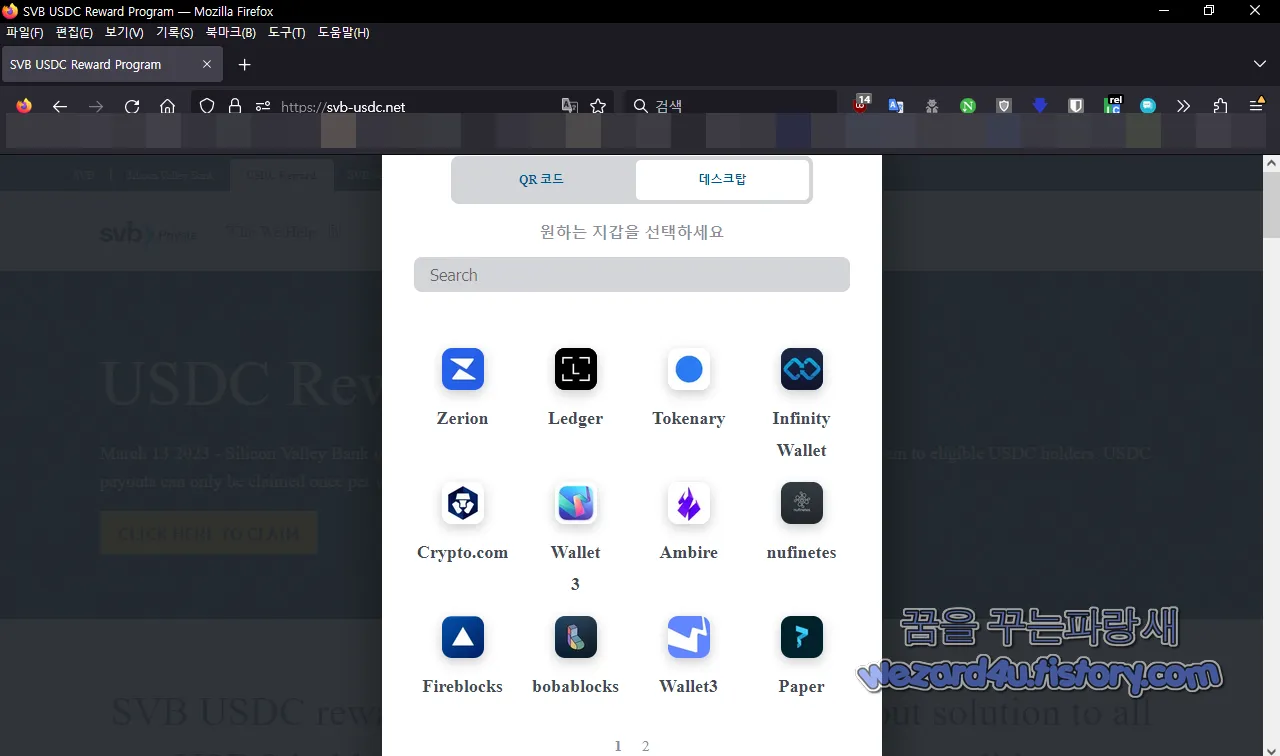Open the tracking protection shield

tap(207, 106)
